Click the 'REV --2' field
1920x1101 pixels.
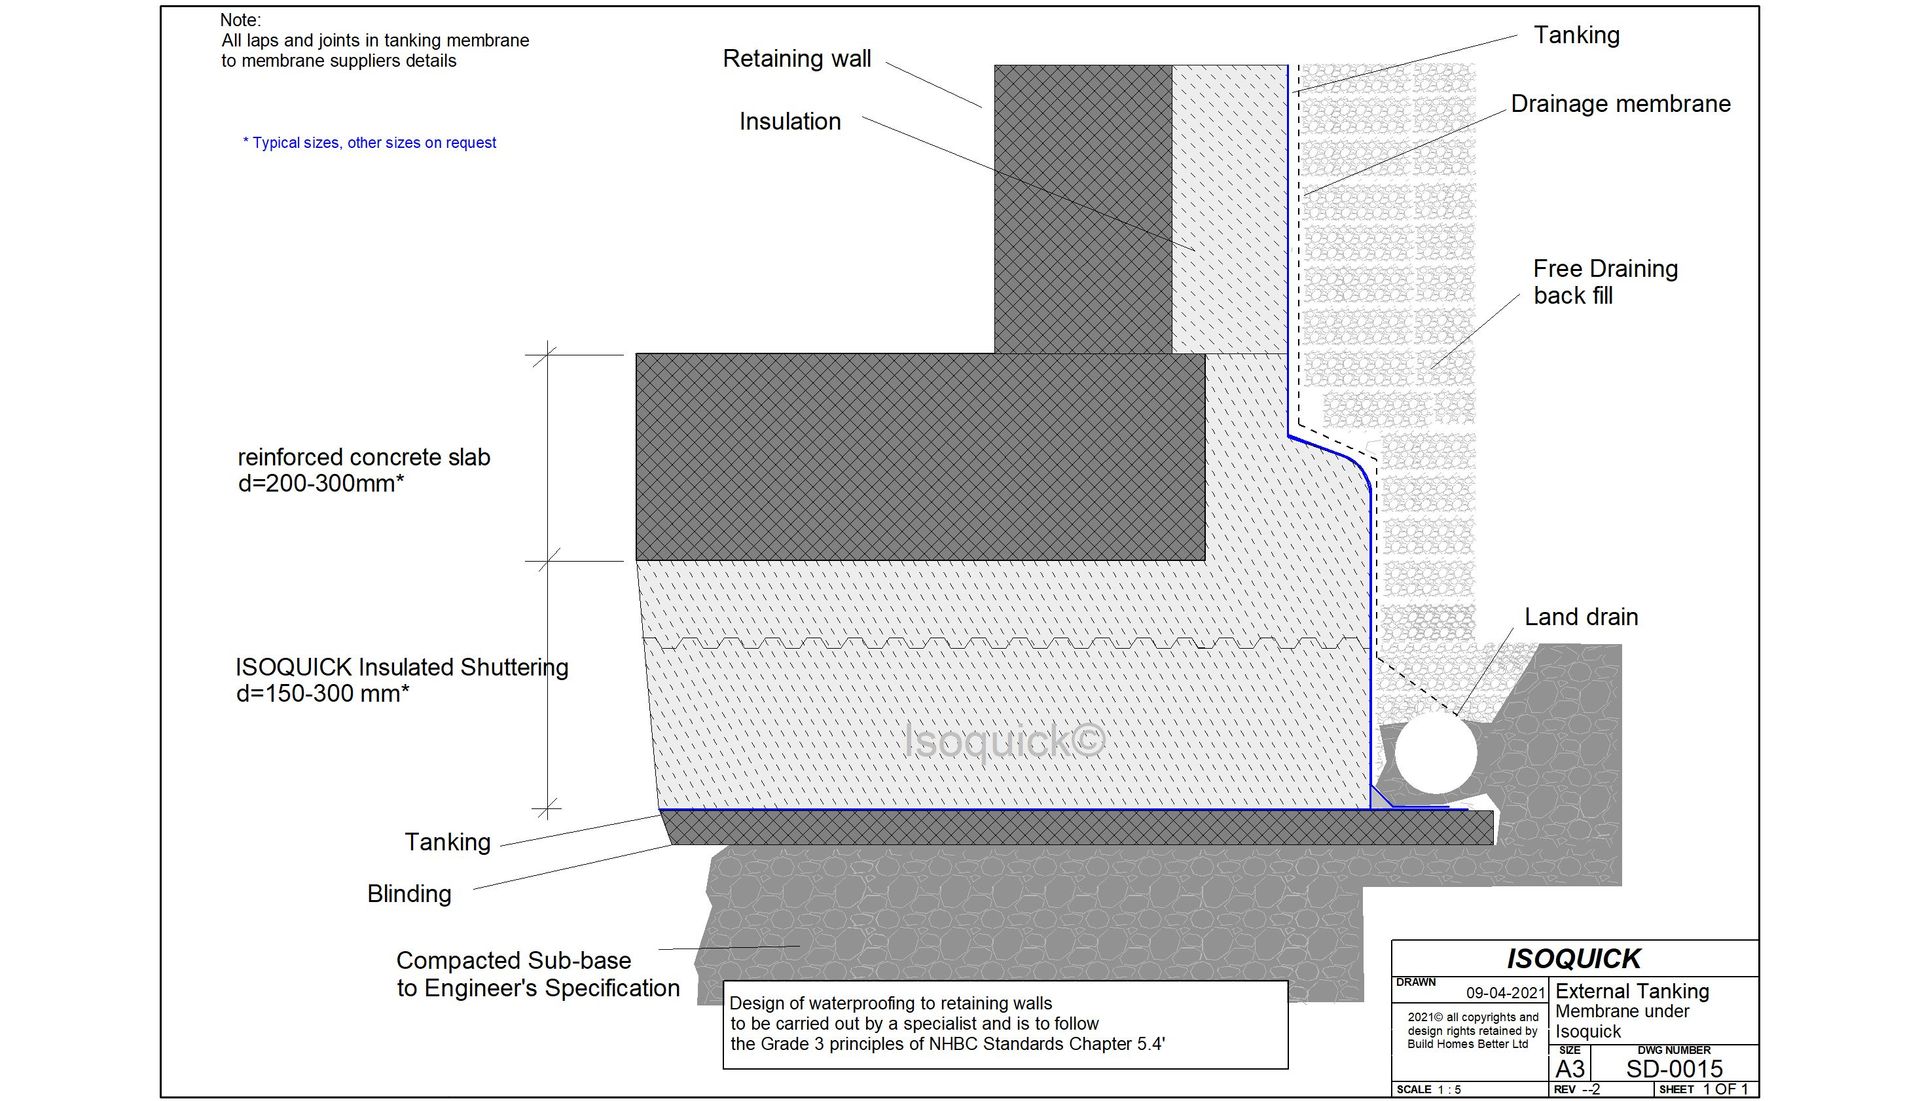point(1577,1089)
